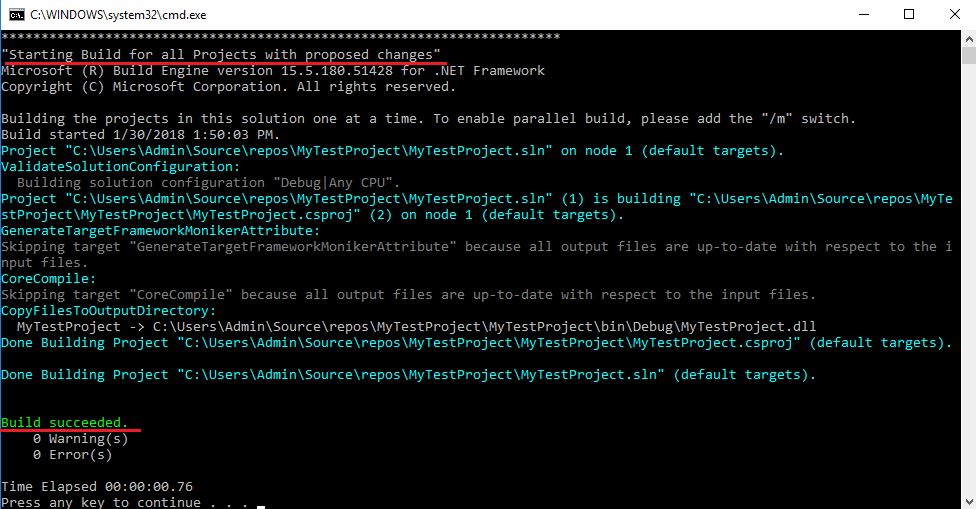Click the "Time Elapsed 00:00:00.76" text
The width and height of the screenshot is (976, 509).
(97, 487)
